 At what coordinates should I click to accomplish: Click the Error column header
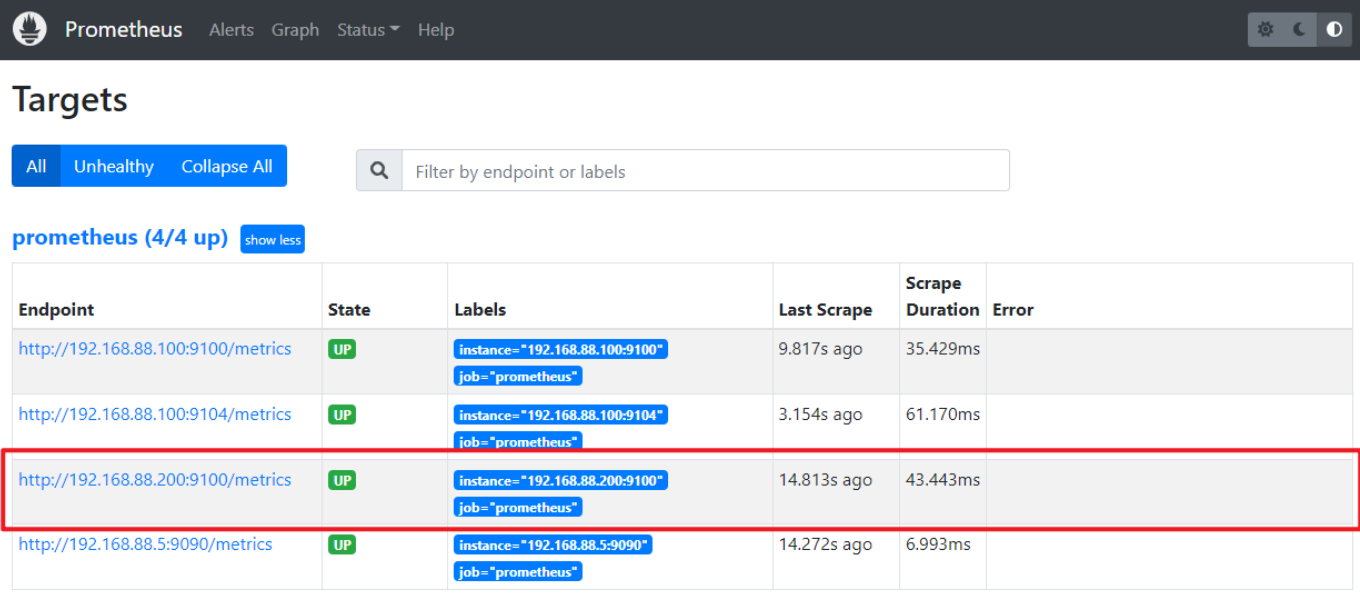(x=1013, y=310)
